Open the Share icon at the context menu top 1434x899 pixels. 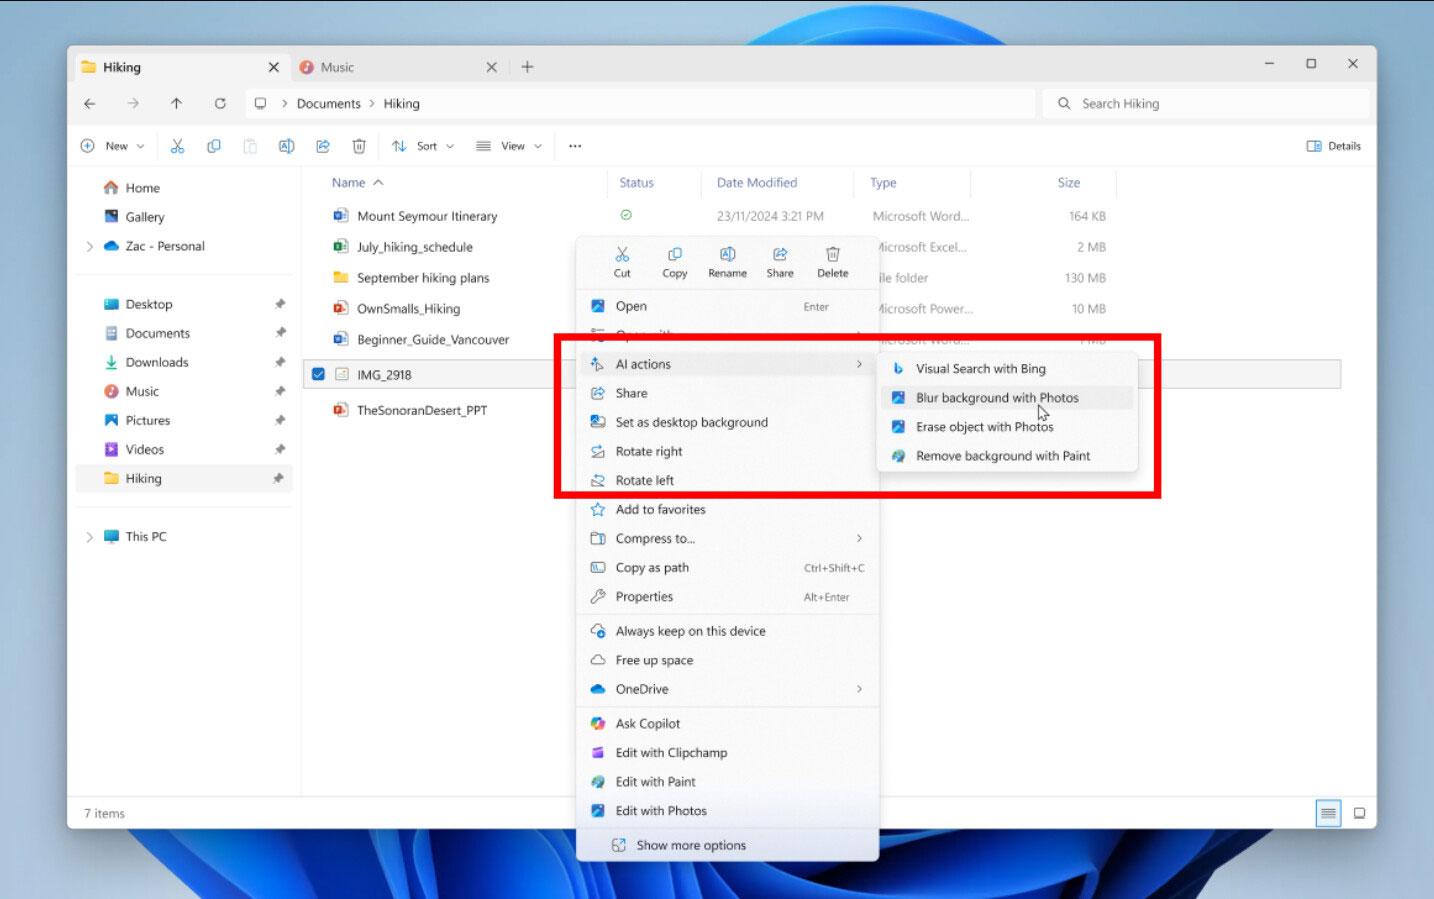(780, 260)
